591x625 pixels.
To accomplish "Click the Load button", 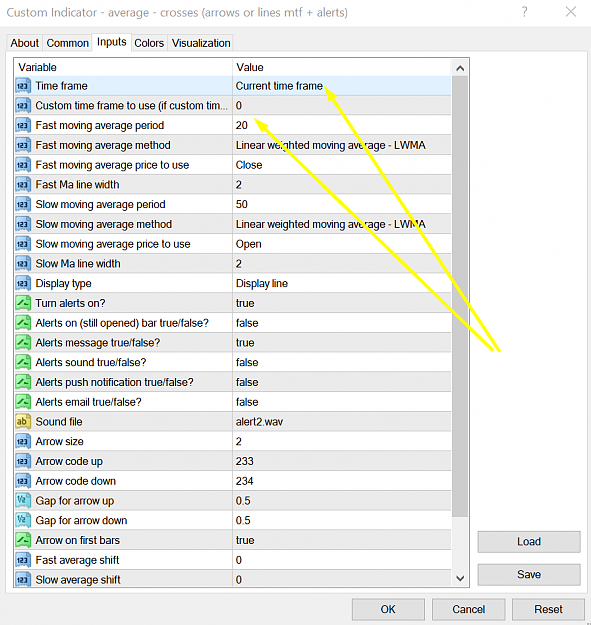I will 529,542.
